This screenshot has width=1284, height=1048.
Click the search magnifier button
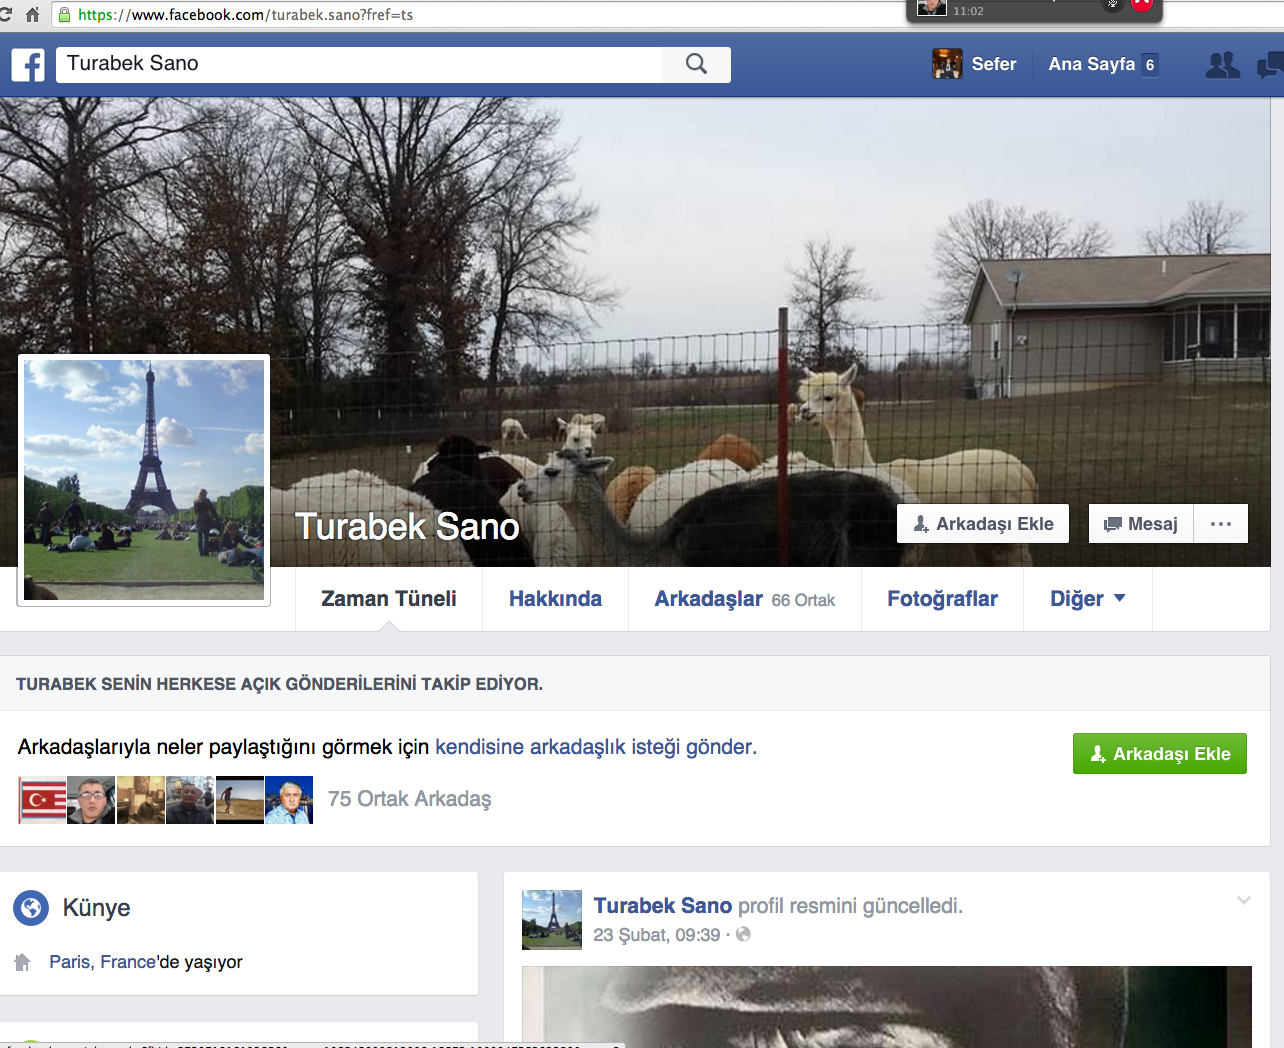coord(696,64)
